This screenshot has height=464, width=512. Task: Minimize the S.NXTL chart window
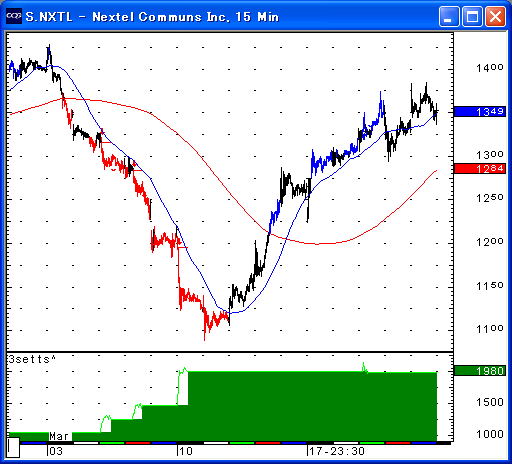click(x=449, y=16)
